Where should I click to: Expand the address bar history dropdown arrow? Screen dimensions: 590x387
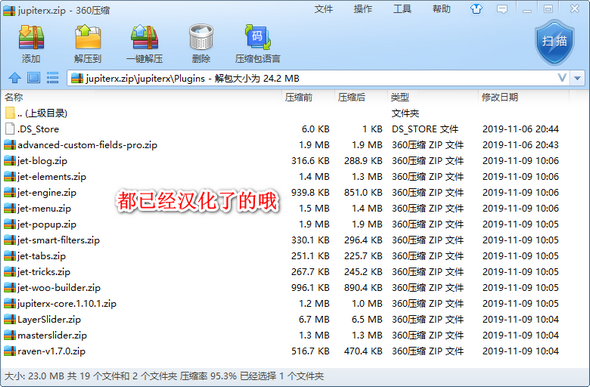[577, 78]
